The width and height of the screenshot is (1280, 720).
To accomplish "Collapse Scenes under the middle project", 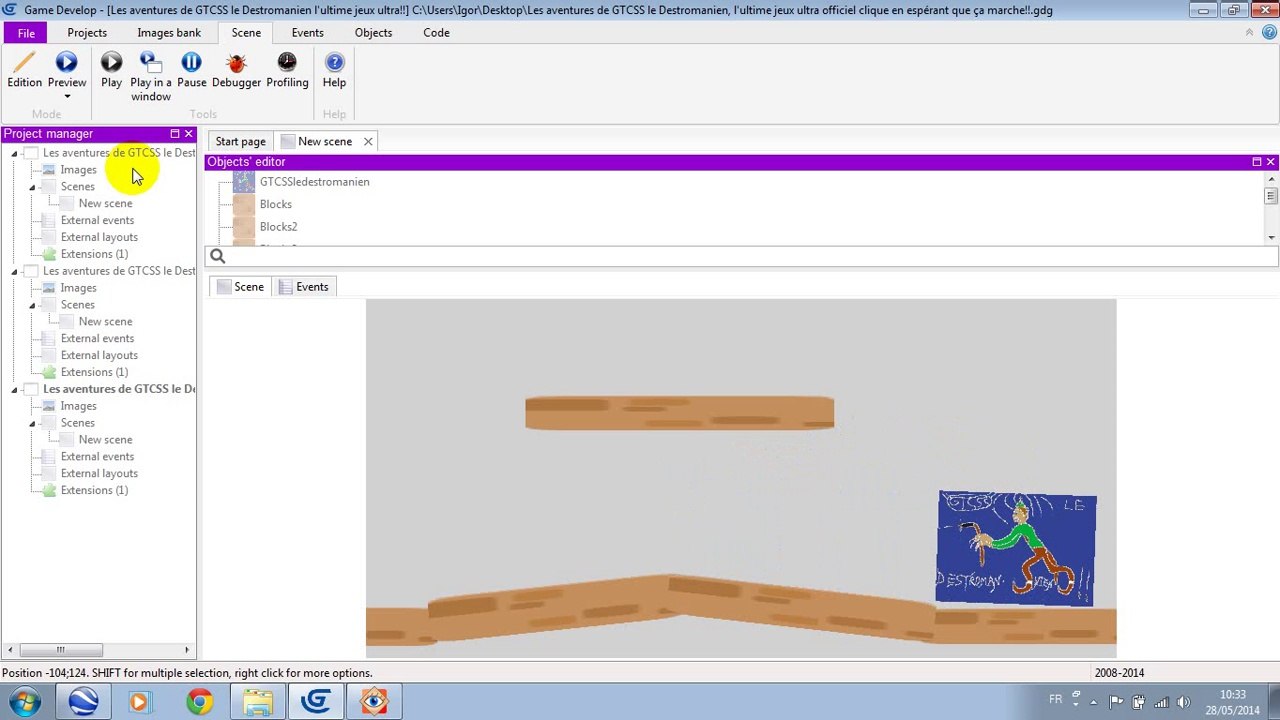I will point(32,305).
